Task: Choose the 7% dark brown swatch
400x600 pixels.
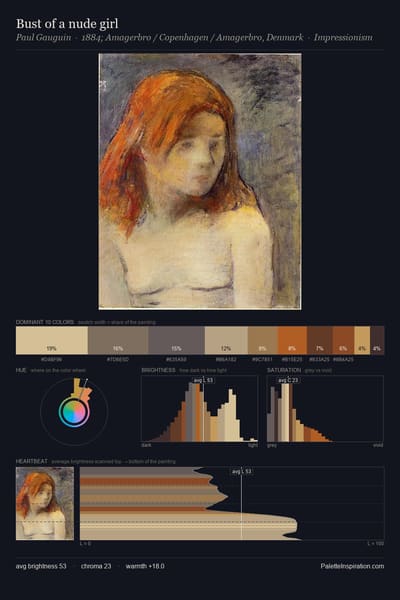Action: coord(320,340)
